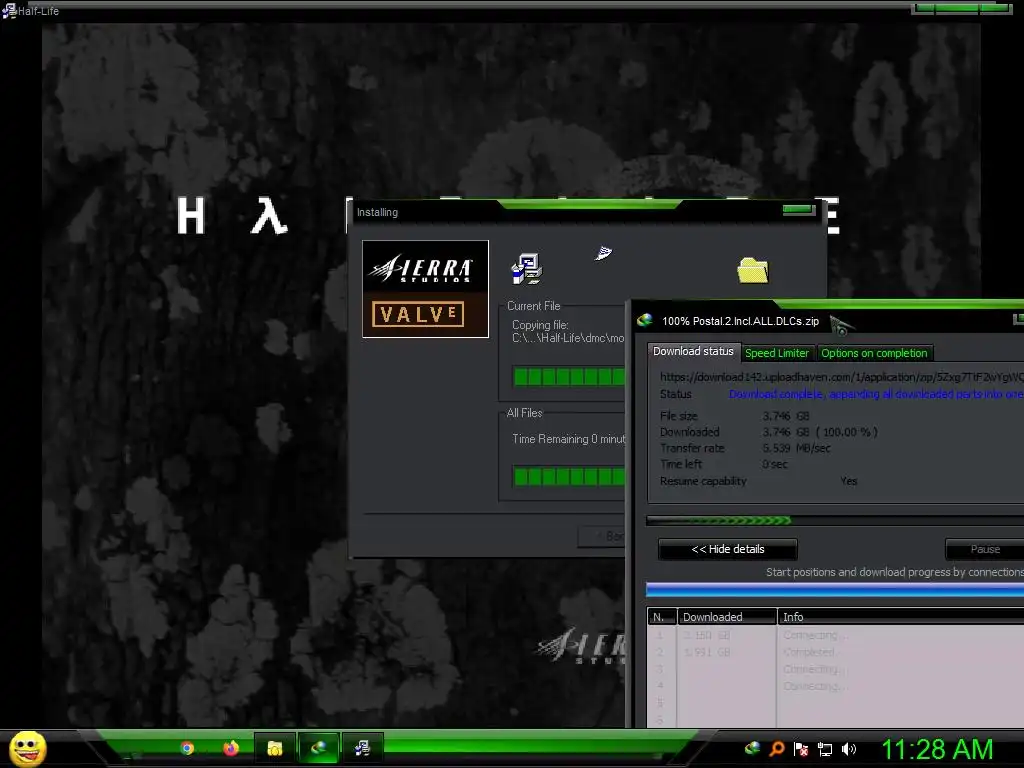
Task: Click the blue "Download complete" status text
Action: [x=876, y=394]
